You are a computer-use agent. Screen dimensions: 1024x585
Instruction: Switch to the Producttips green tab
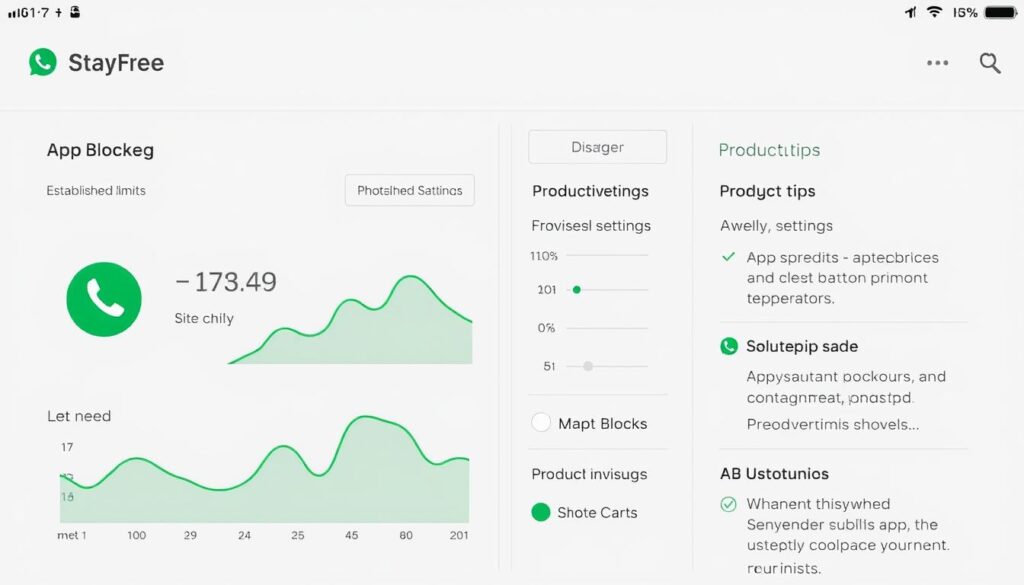pyautogui.click(x=769, y=150)
